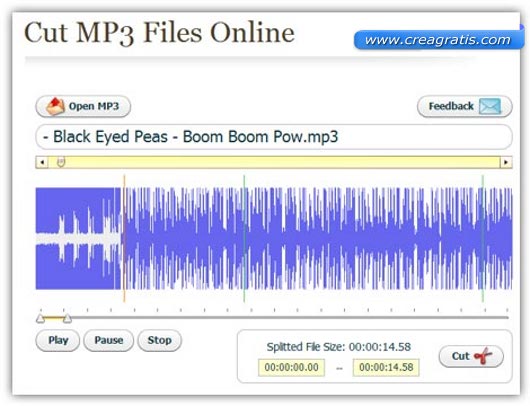Click the Open MP3 folder icon

(x=55, y=106)
